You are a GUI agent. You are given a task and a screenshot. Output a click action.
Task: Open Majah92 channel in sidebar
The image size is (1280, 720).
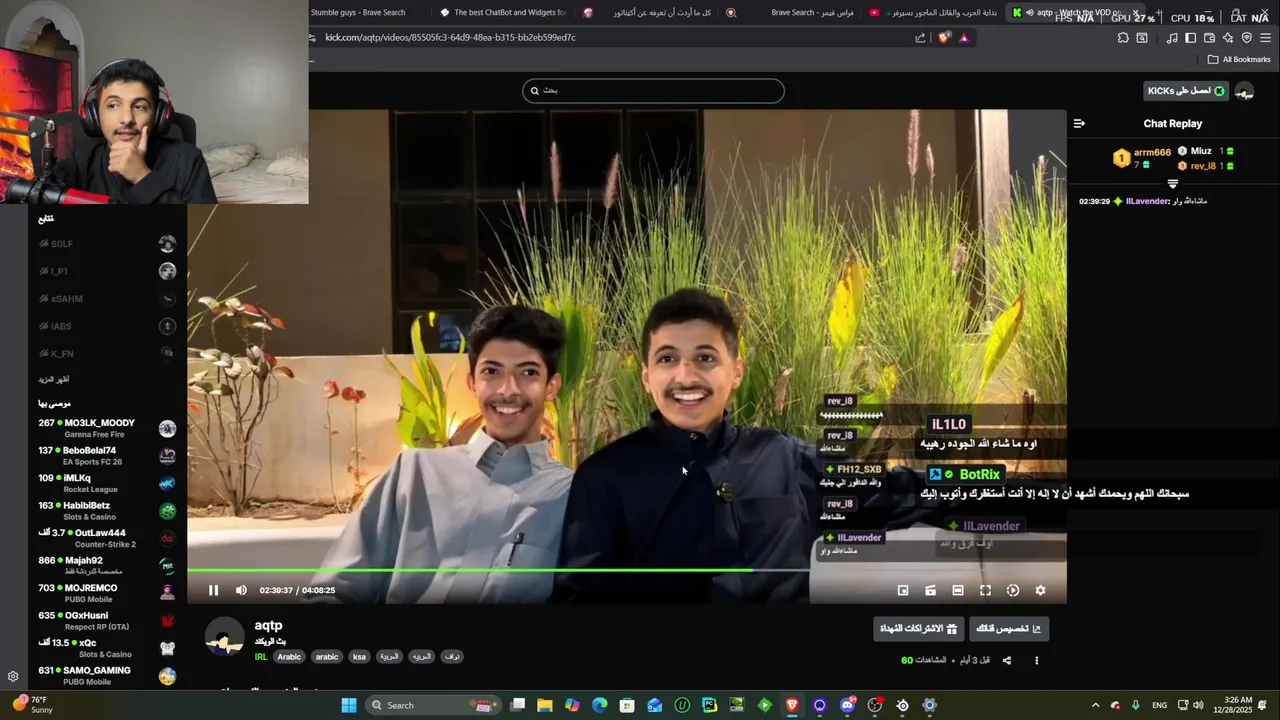pyautogui.click(x=107, y=565)
